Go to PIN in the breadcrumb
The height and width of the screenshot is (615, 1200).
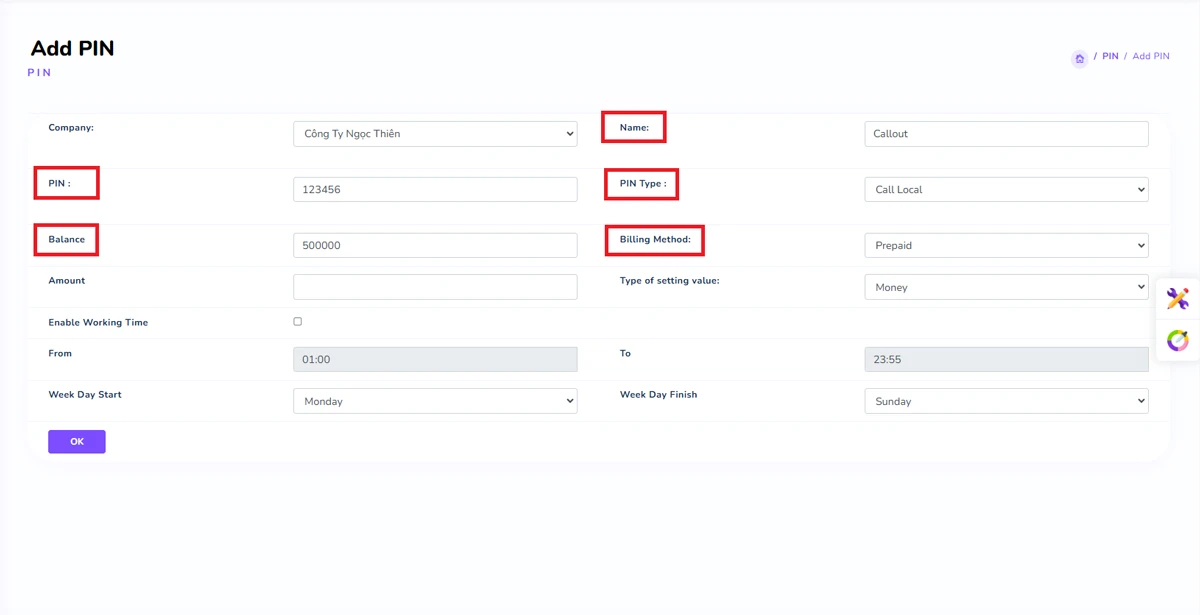(1110, 57)
